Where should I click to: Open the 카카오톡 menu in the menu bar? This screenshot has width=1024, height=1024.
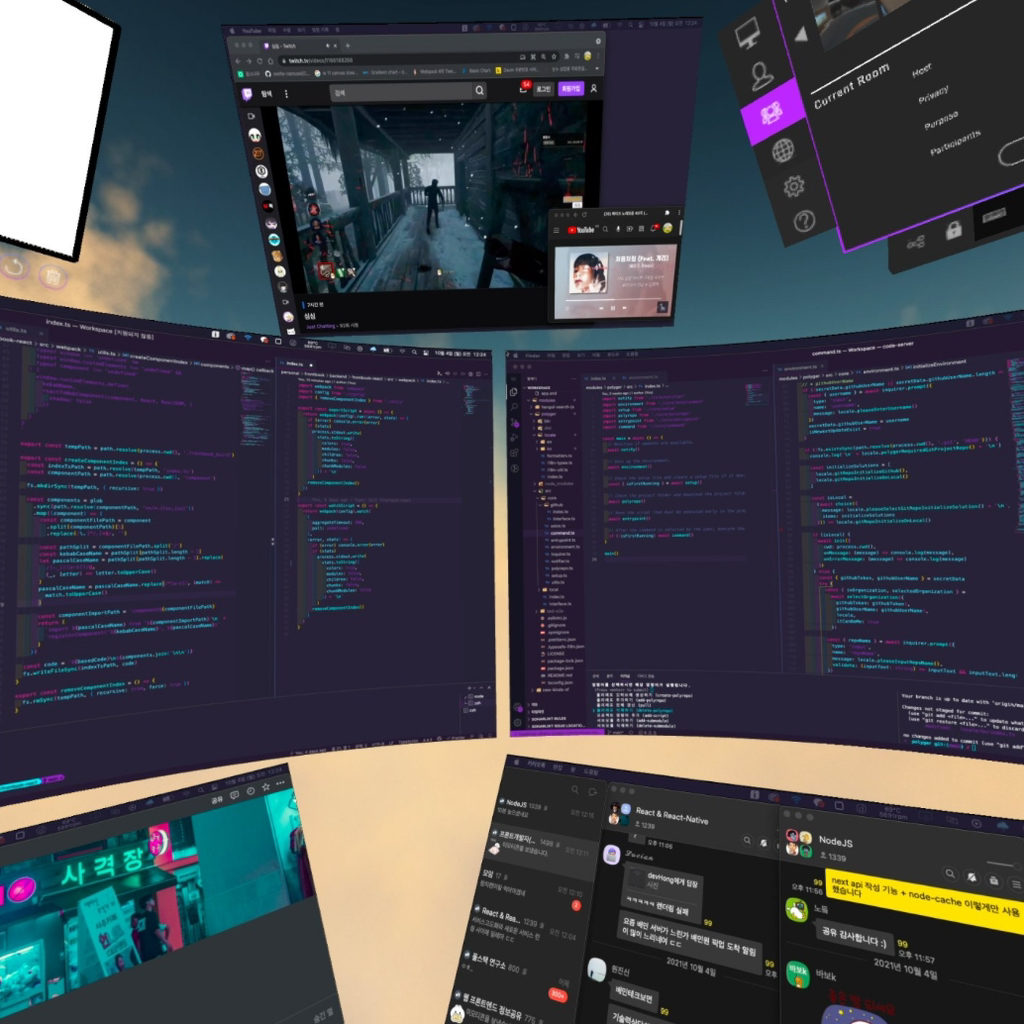(536, 764)
